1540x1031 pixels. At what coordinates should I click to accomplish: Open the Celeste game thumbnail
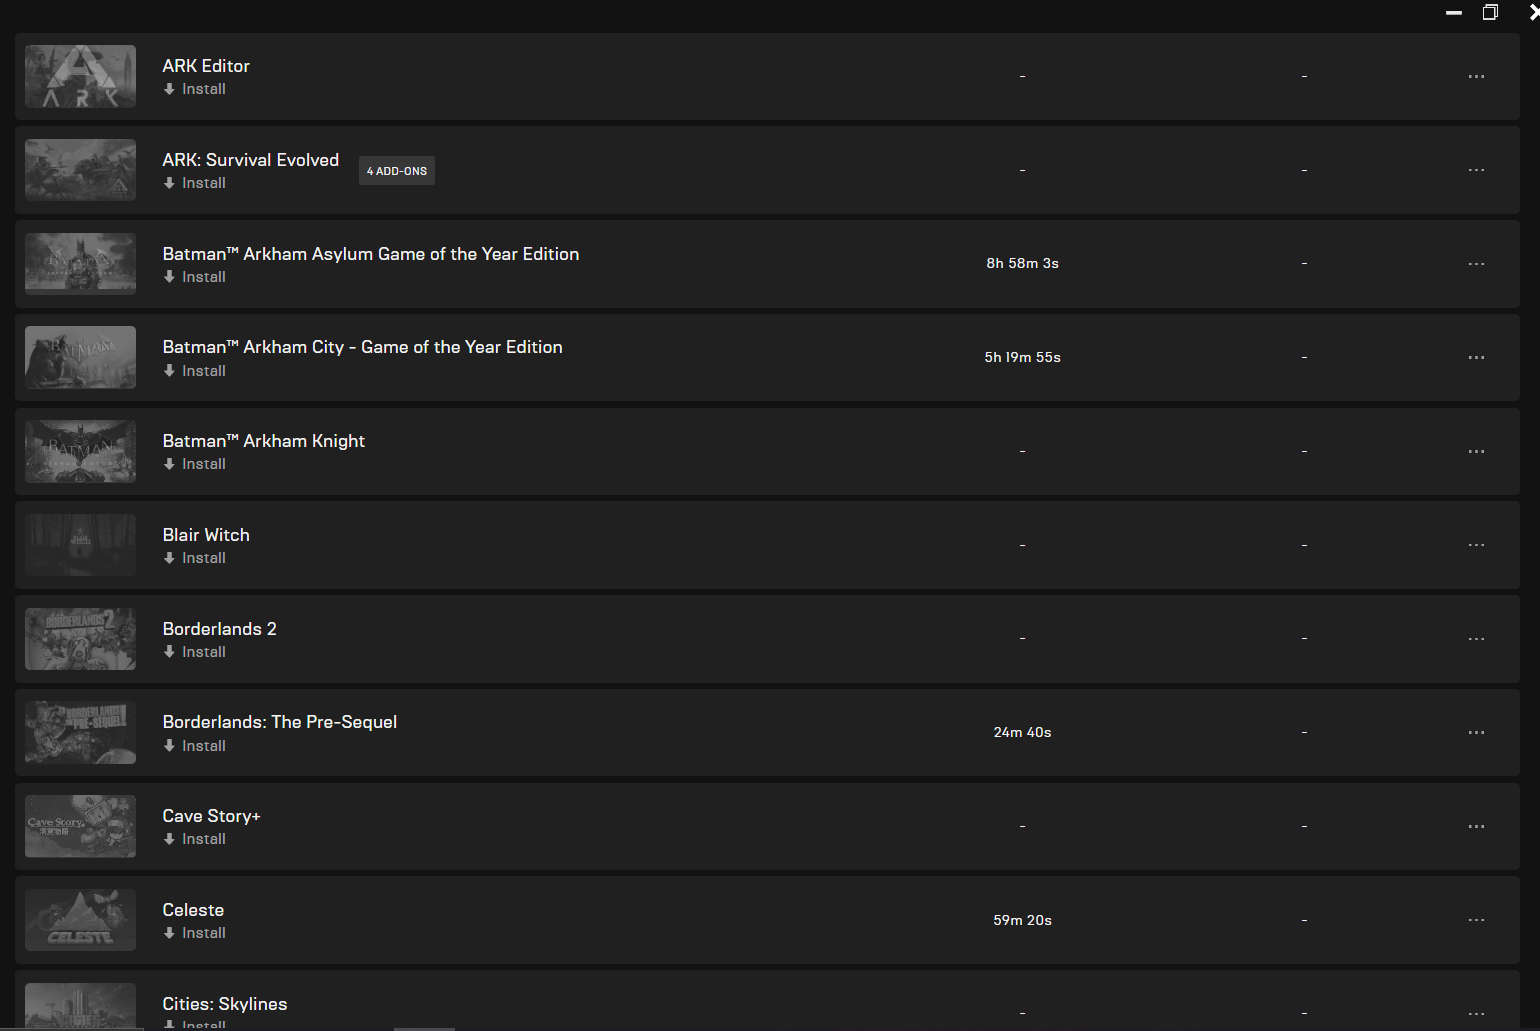tap(80, 920)
